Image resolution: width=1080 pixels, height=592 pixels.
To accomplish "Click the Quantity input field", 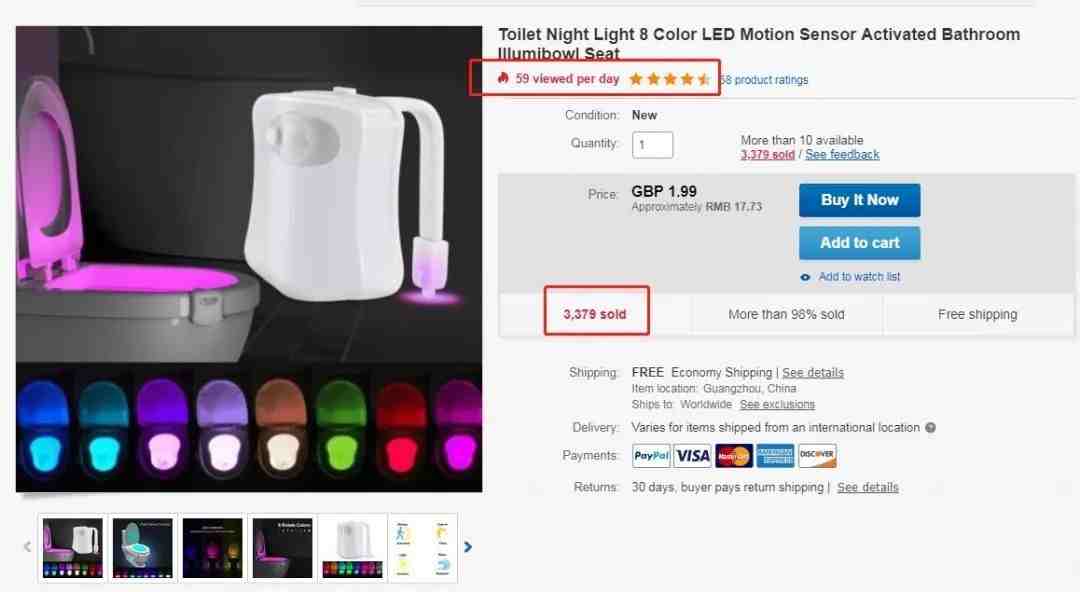I will 652,145.
